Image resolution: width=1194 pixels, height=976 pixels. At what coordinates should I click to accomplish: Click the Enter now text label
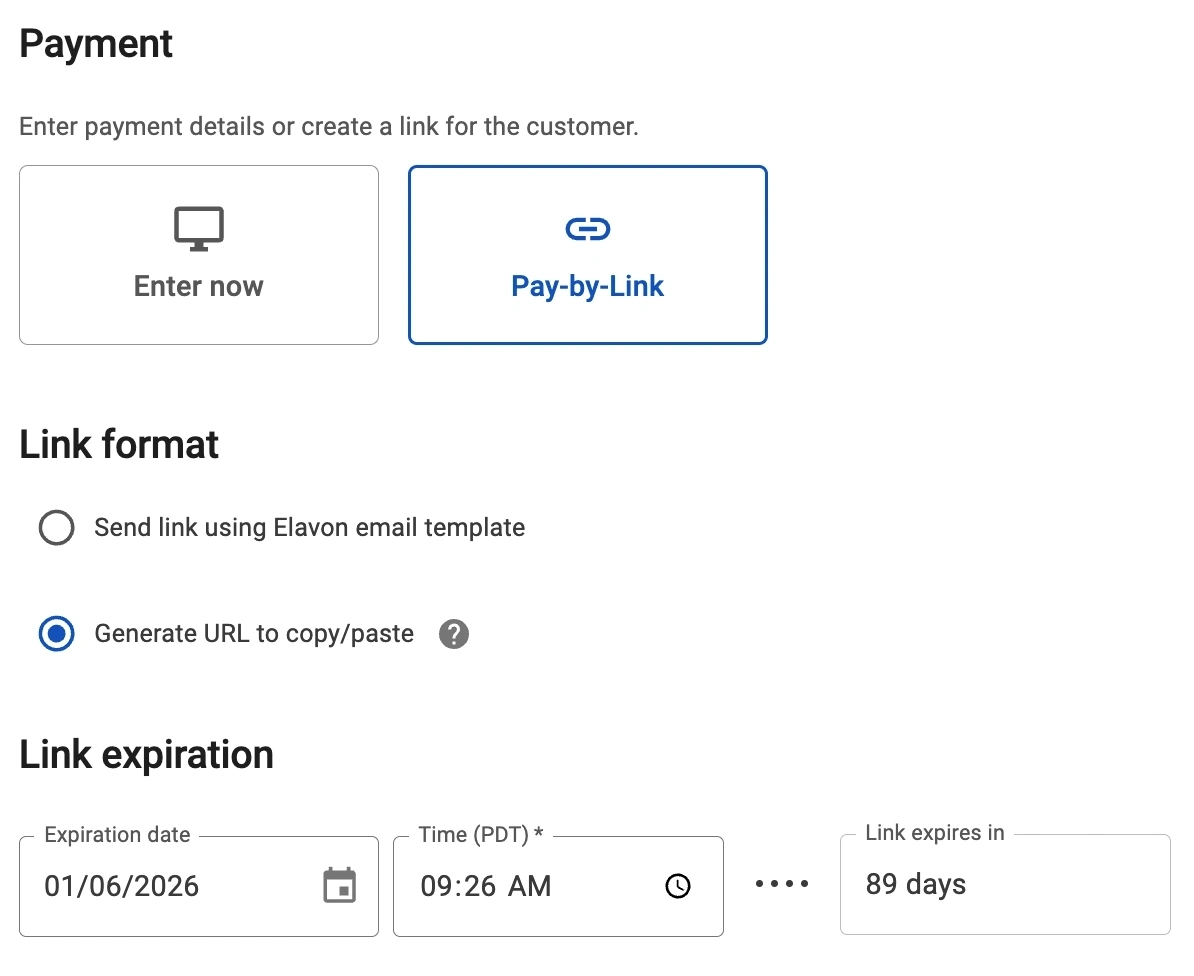(x=198, y=286)
